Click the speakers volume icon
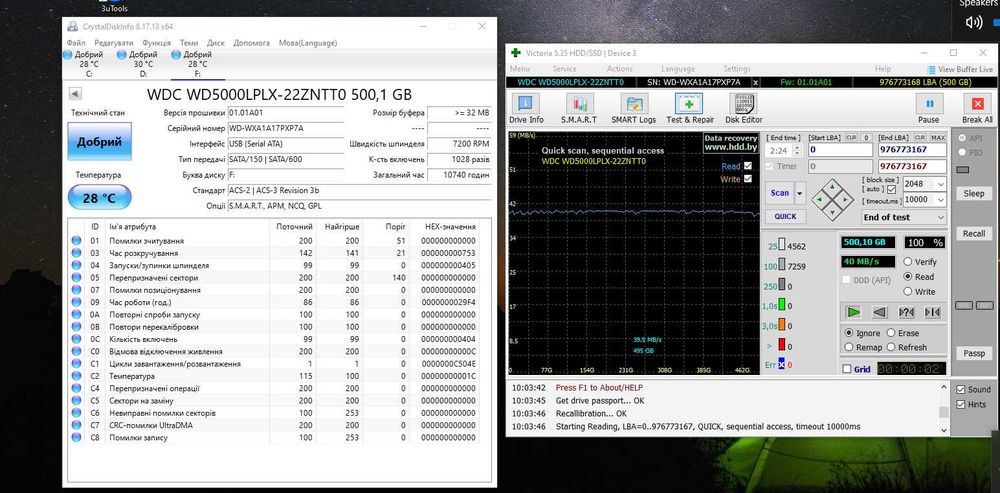 (974, 22)
